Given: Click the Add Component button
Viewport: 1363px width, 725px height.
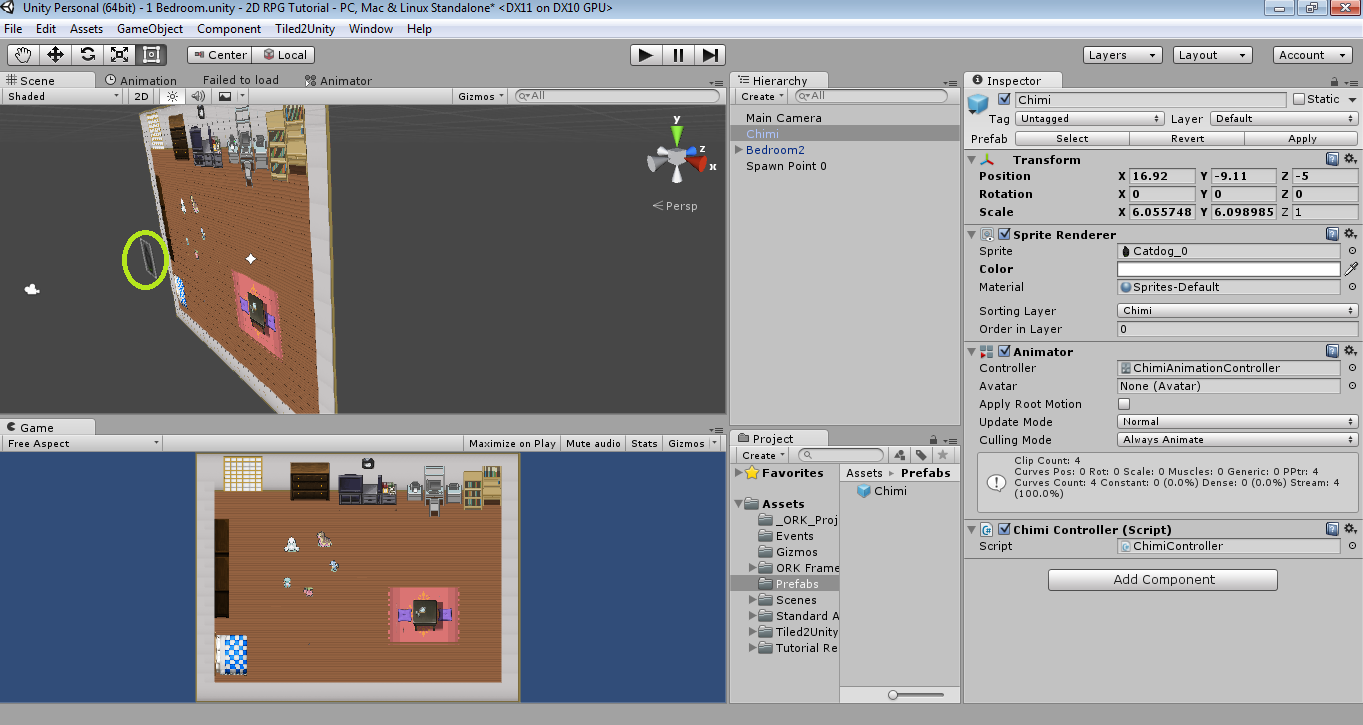Looking at the screenshot, I should pos(1163,579).
